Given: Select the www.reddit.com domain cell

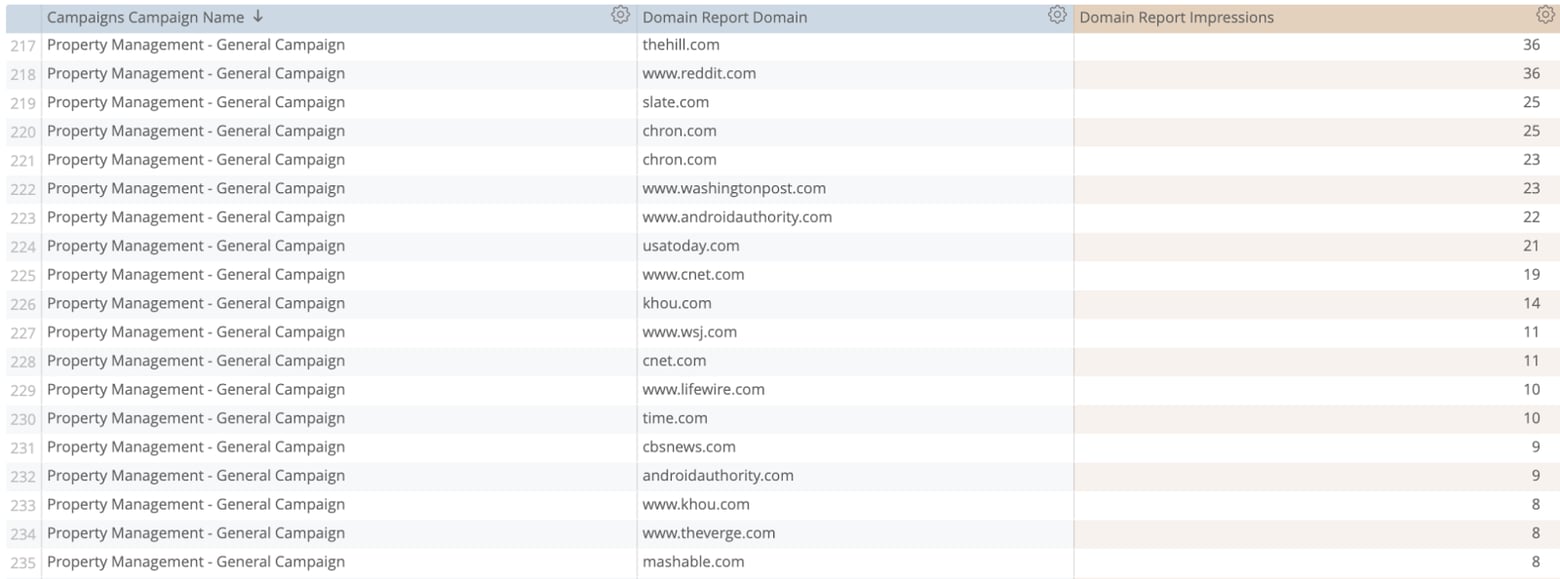Looking at the screenshot, I should [698, 73].
